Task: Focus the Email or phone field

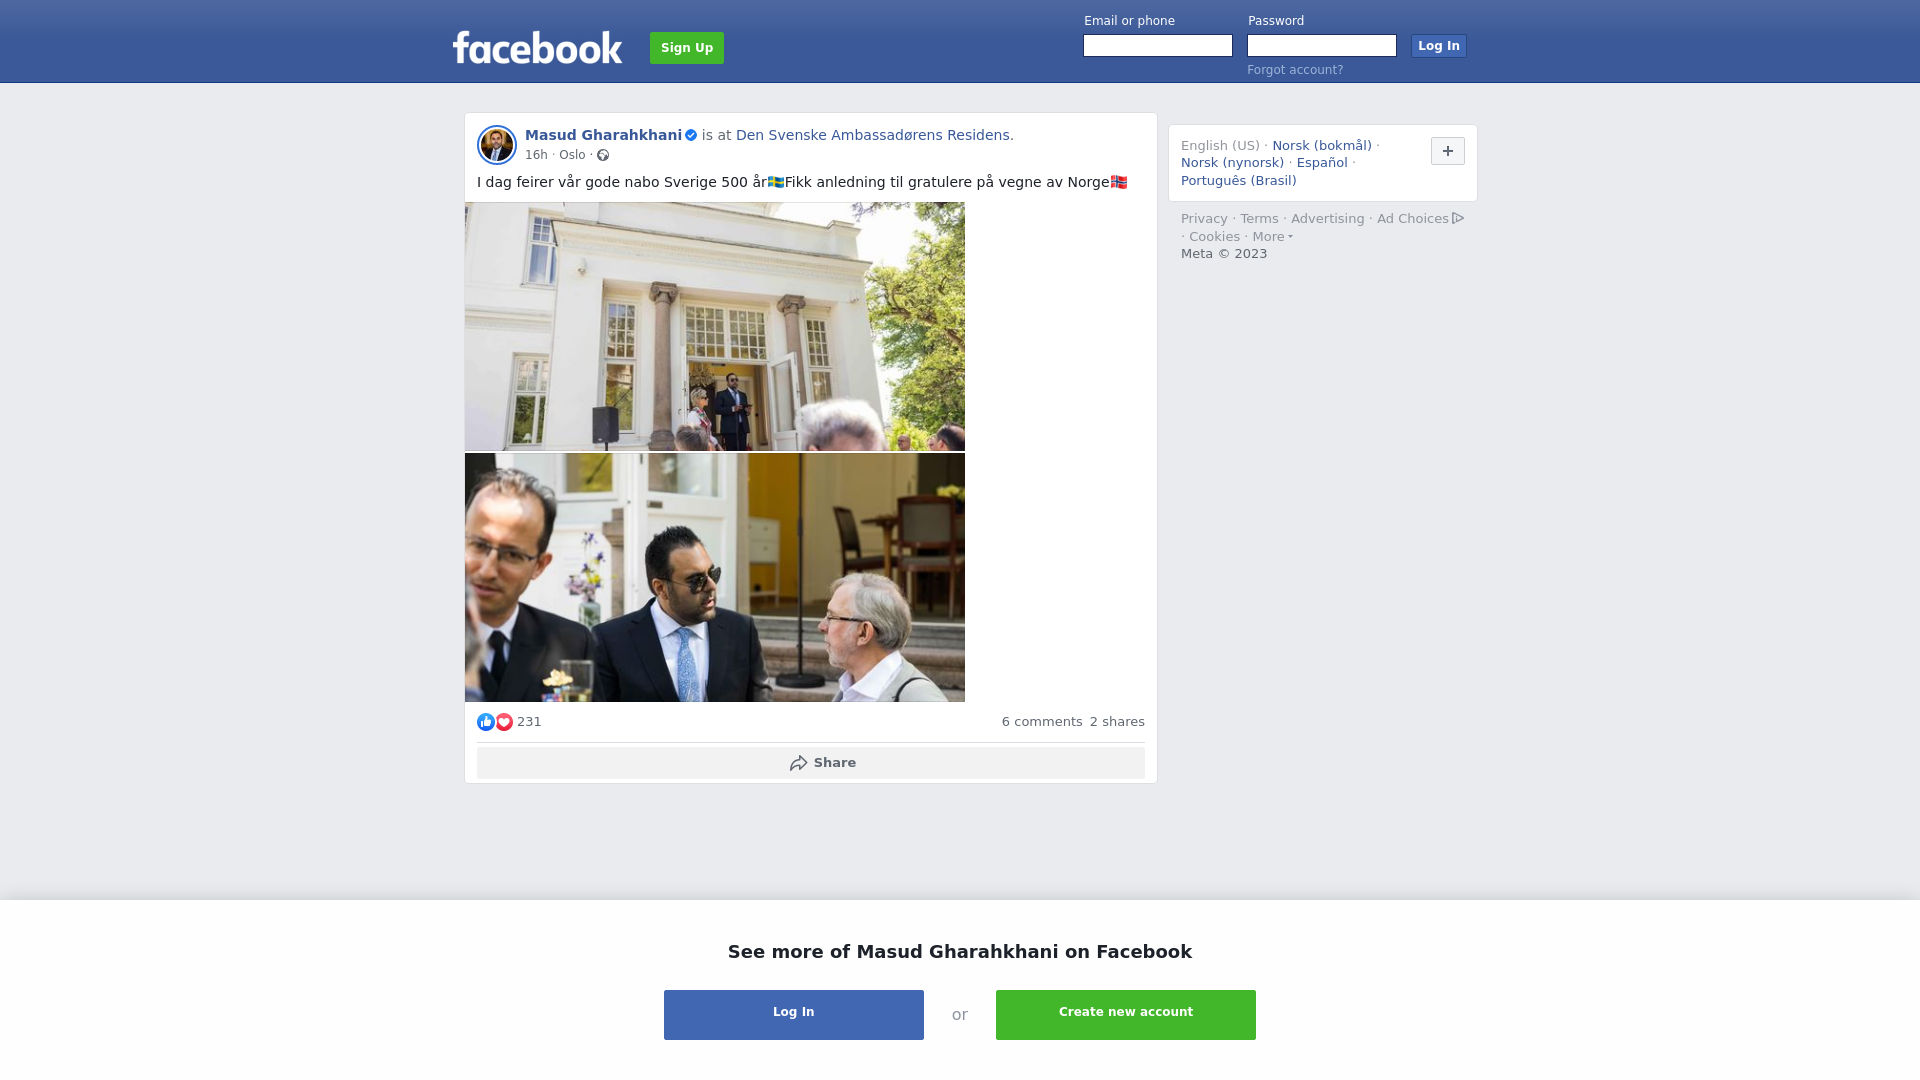Action: (1158, 46)
